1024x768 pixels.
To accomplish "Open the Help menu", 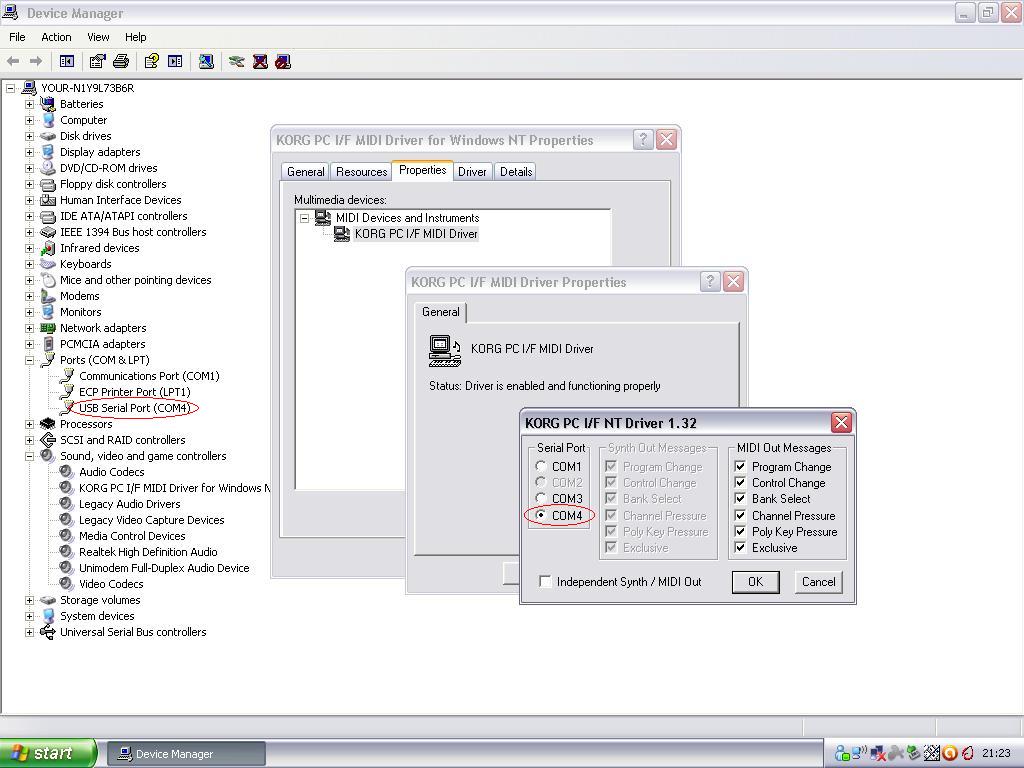I will 135,37.
